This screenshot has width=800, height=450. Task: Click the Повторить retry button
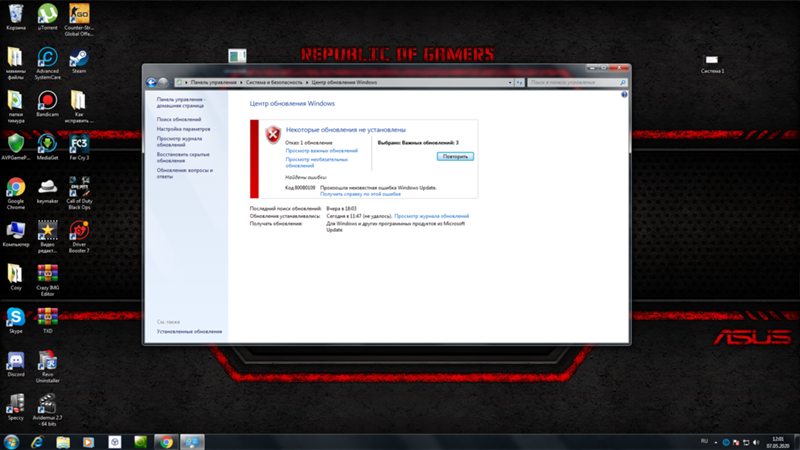pyautogui.click(x=455, y=157)
